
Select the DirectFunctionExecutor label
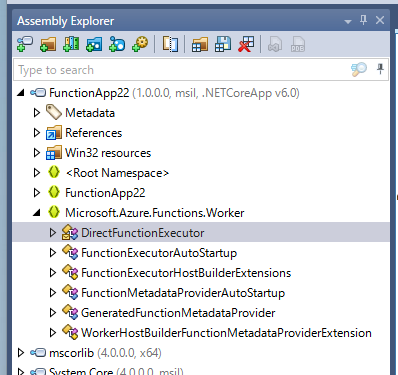pos(143,233)
